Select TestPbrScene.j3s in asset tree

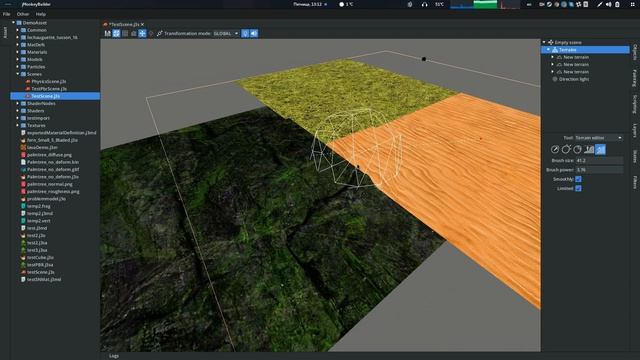tap(46, 89)
